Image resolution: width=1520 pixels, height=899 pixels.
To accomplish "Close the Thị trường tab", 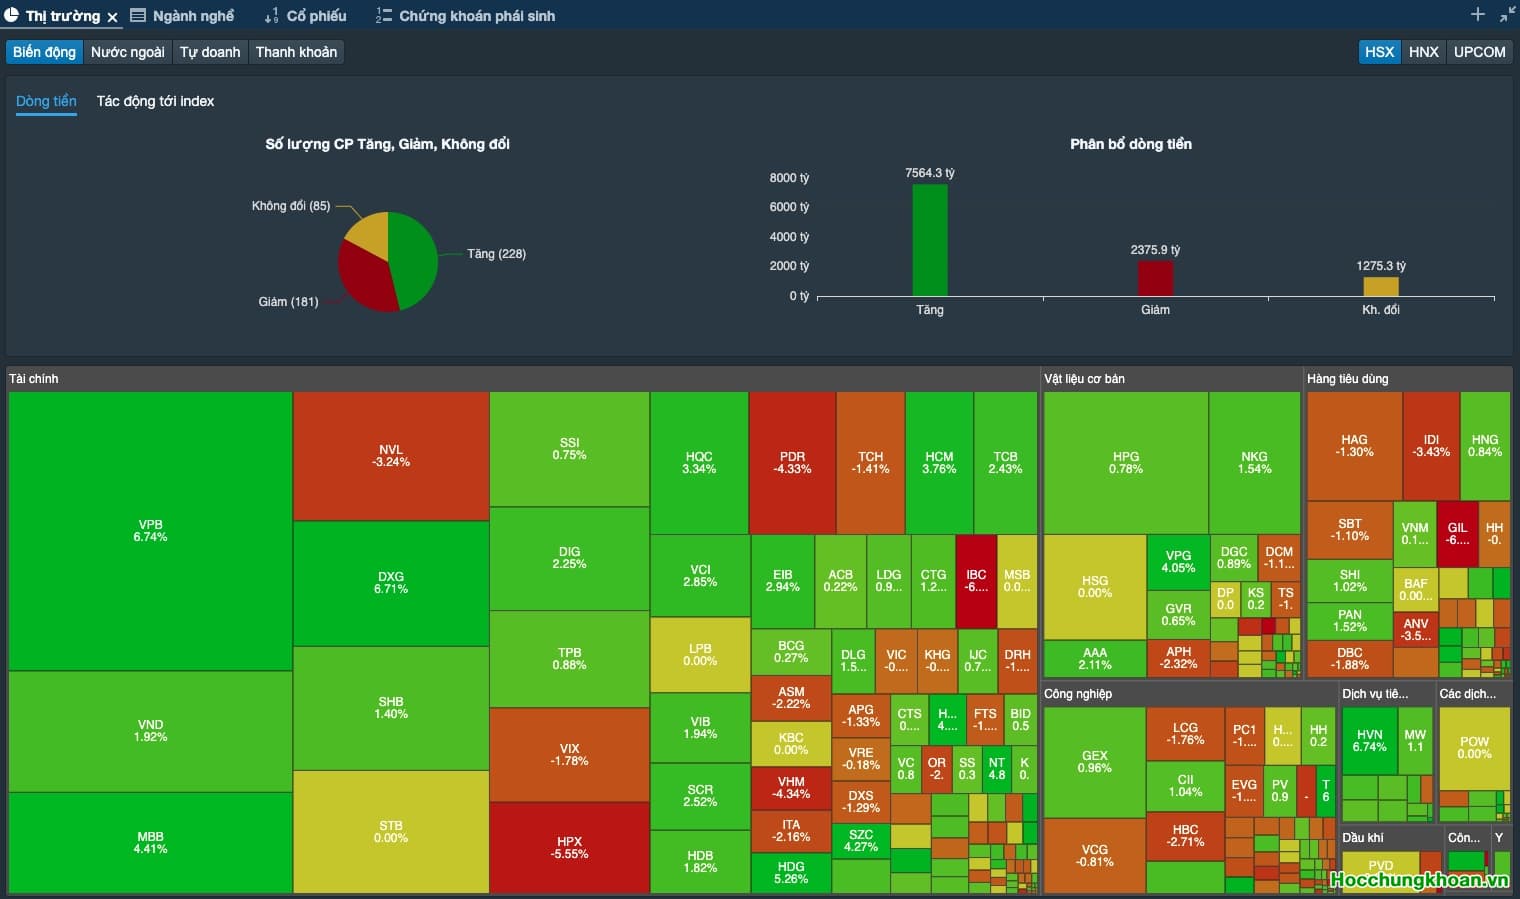I will pyautogui.click(x=112, y=17).
